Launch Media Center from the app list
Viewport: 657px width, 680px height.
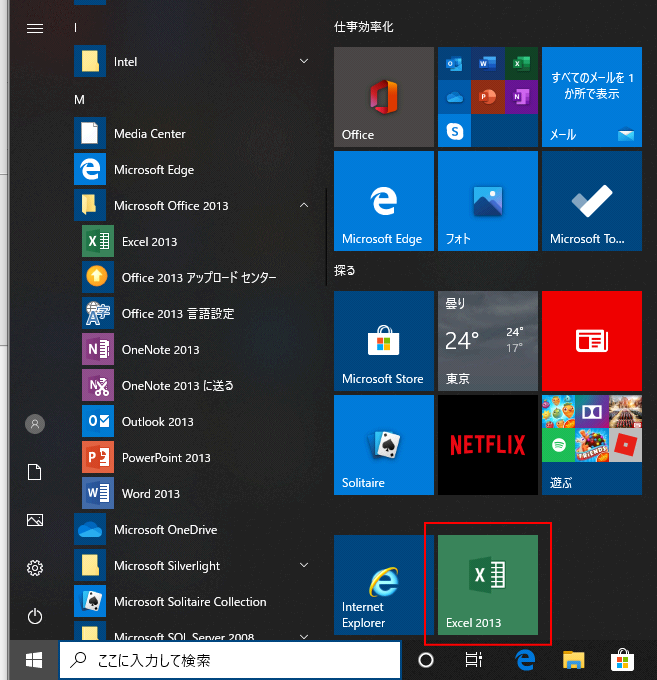(x=193, y=134)
